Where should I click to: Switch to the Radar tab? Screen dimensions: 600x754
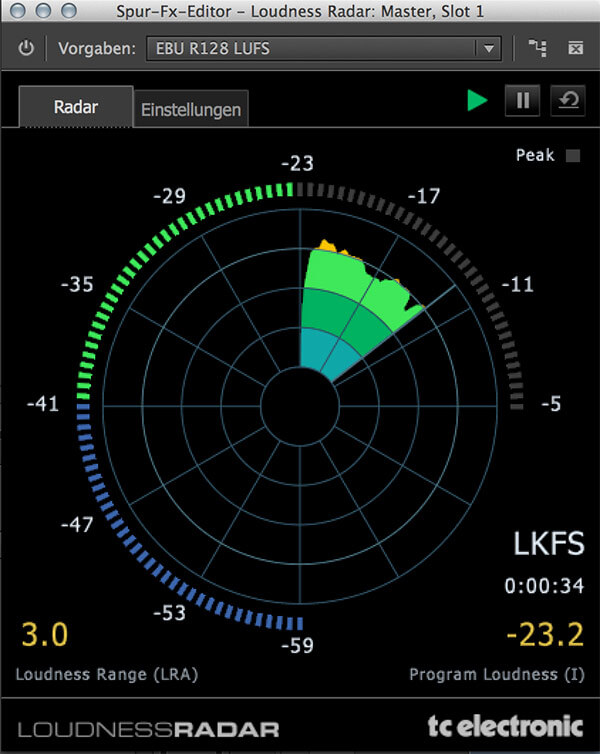75,107
